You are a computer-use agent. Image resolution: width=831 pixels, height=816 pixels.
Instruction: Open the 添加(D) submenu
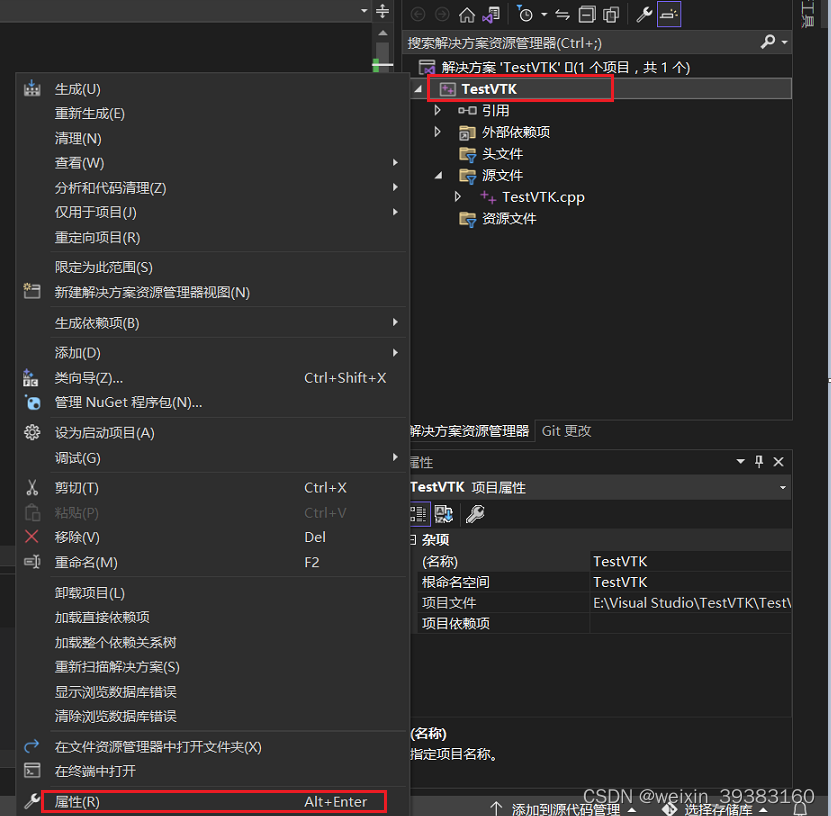pos(212,353)
